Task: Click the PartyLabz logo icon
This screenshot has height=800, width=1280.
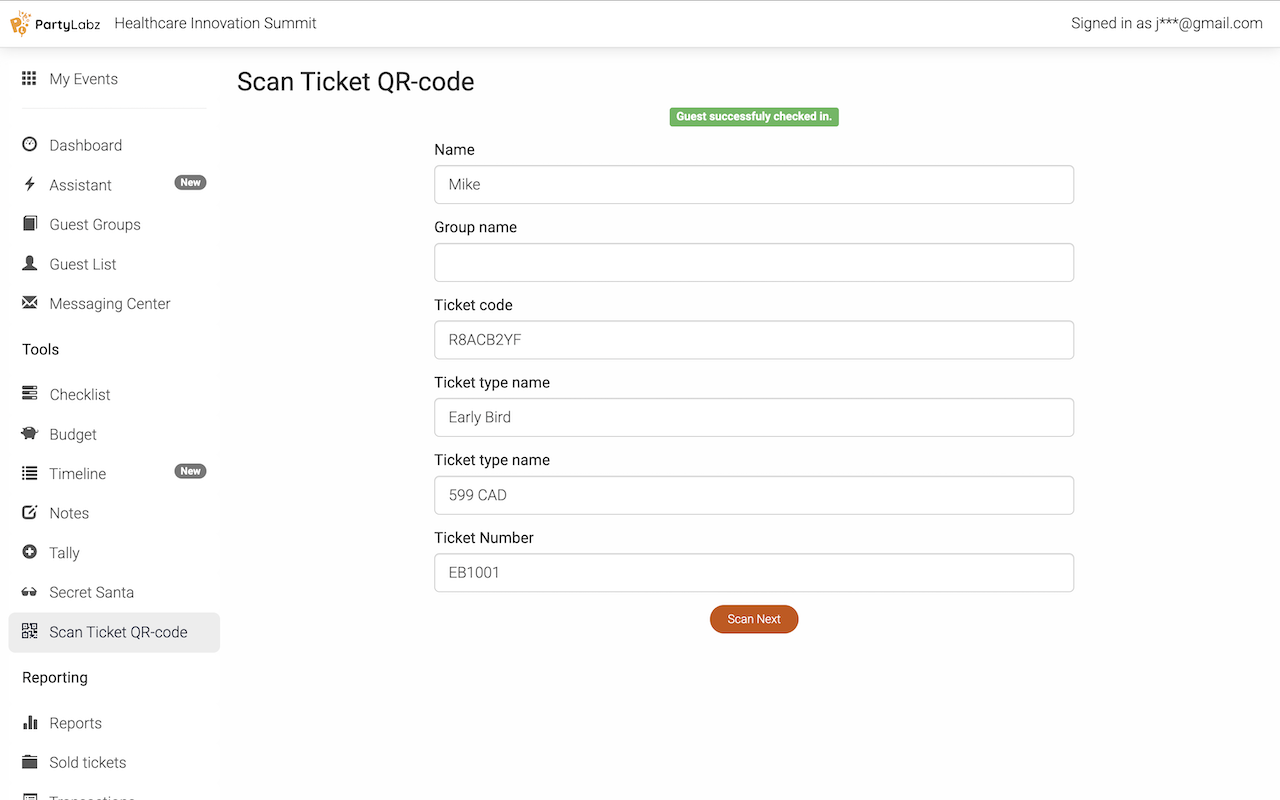Action: (21, 23)
